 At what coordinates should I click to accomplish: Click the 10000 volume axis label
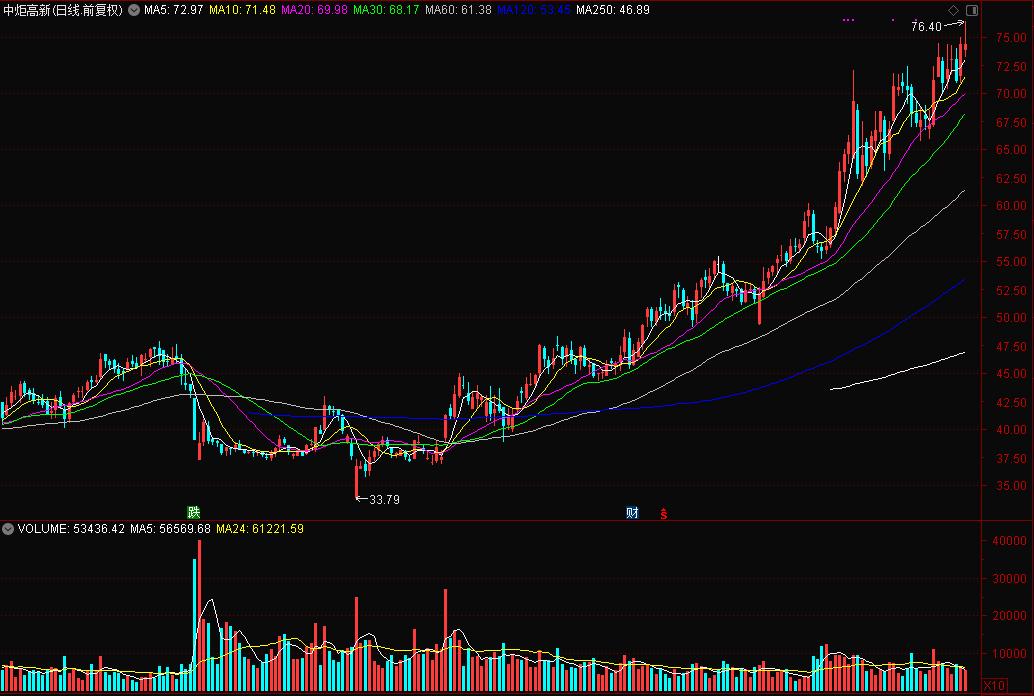point(1009,653)
